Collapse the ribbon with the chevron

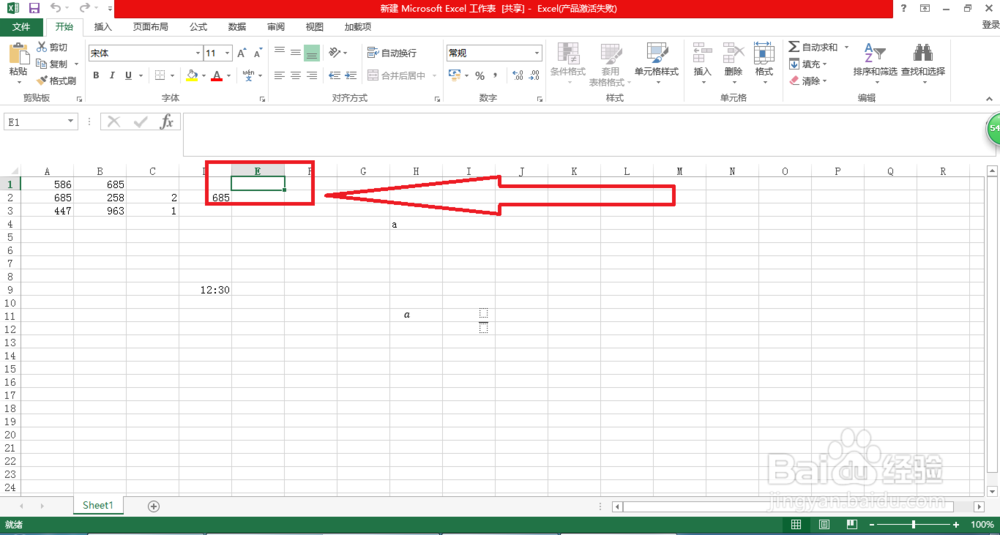pyautogui.click(x=989, y=99)
